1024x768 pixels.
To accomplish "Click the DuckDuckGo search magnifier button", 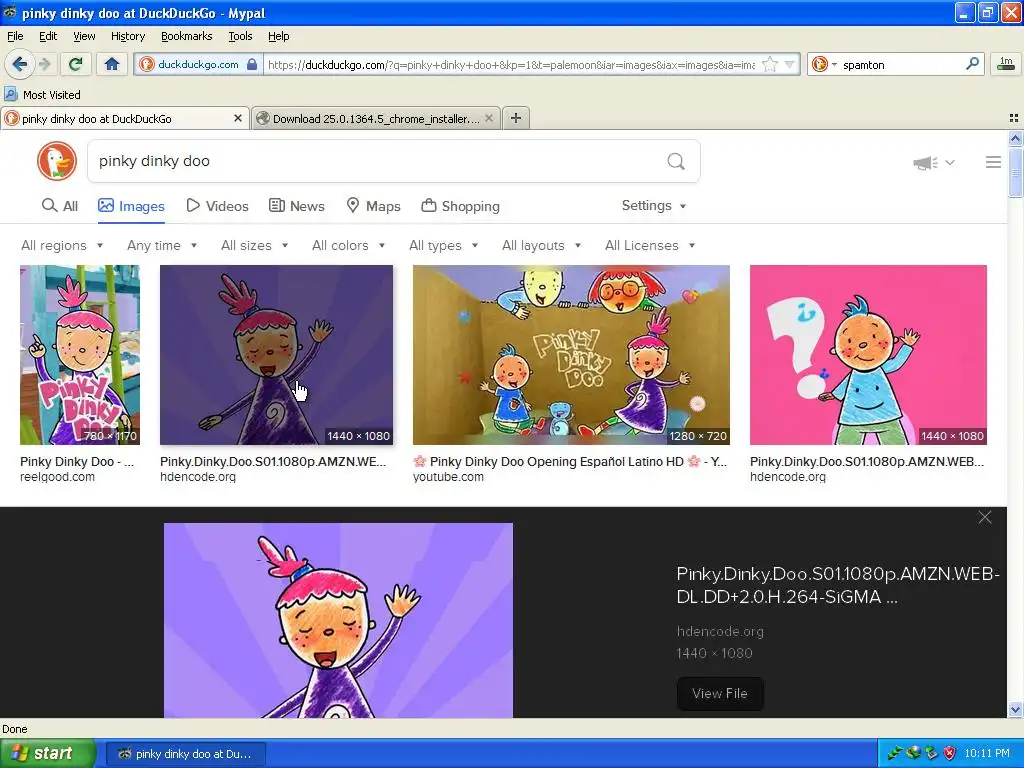I will (x=676, y=161).
